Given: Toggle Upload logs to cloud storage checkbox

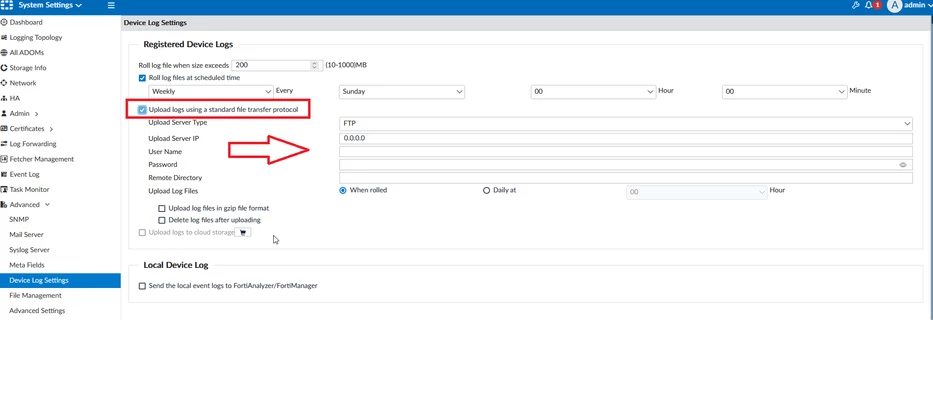Looking at the screenshot, I should (142, 233).
